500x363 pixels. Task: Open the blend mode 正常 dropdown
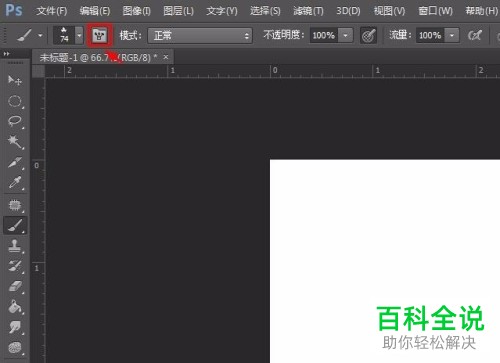coord(200,35)
